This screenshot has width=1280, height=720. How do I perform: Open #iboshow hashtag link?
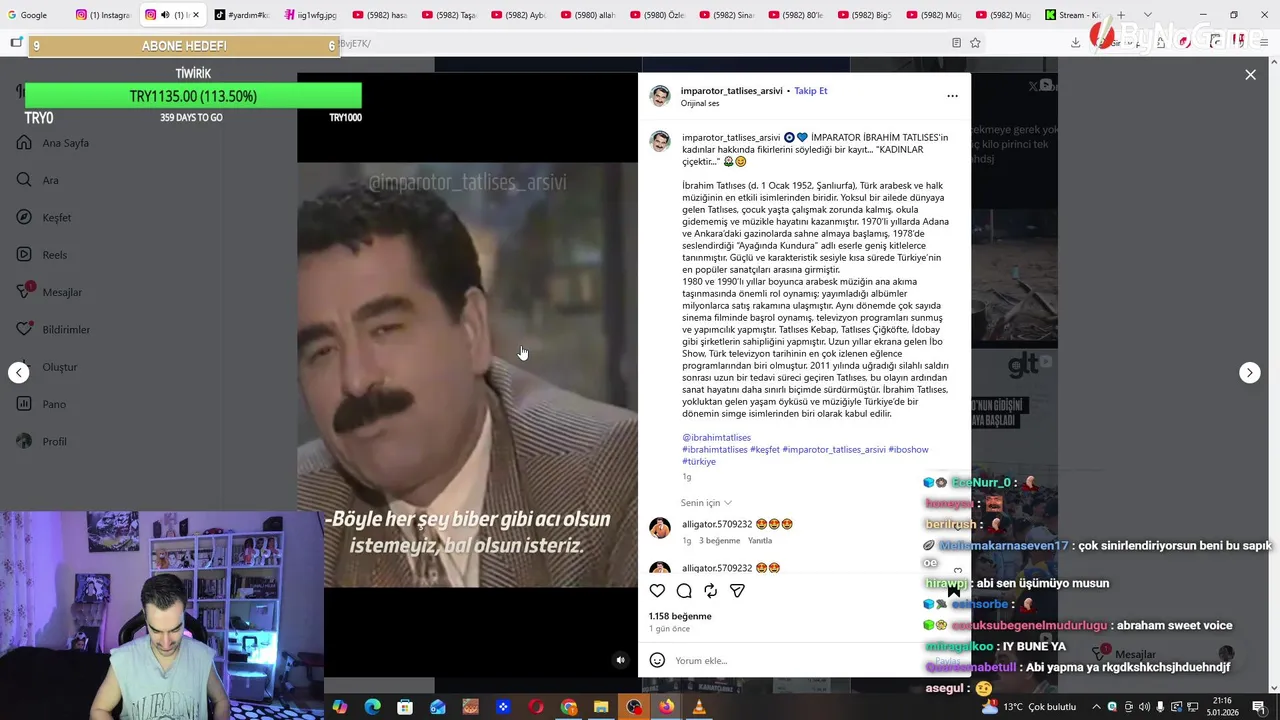[908, 450]
